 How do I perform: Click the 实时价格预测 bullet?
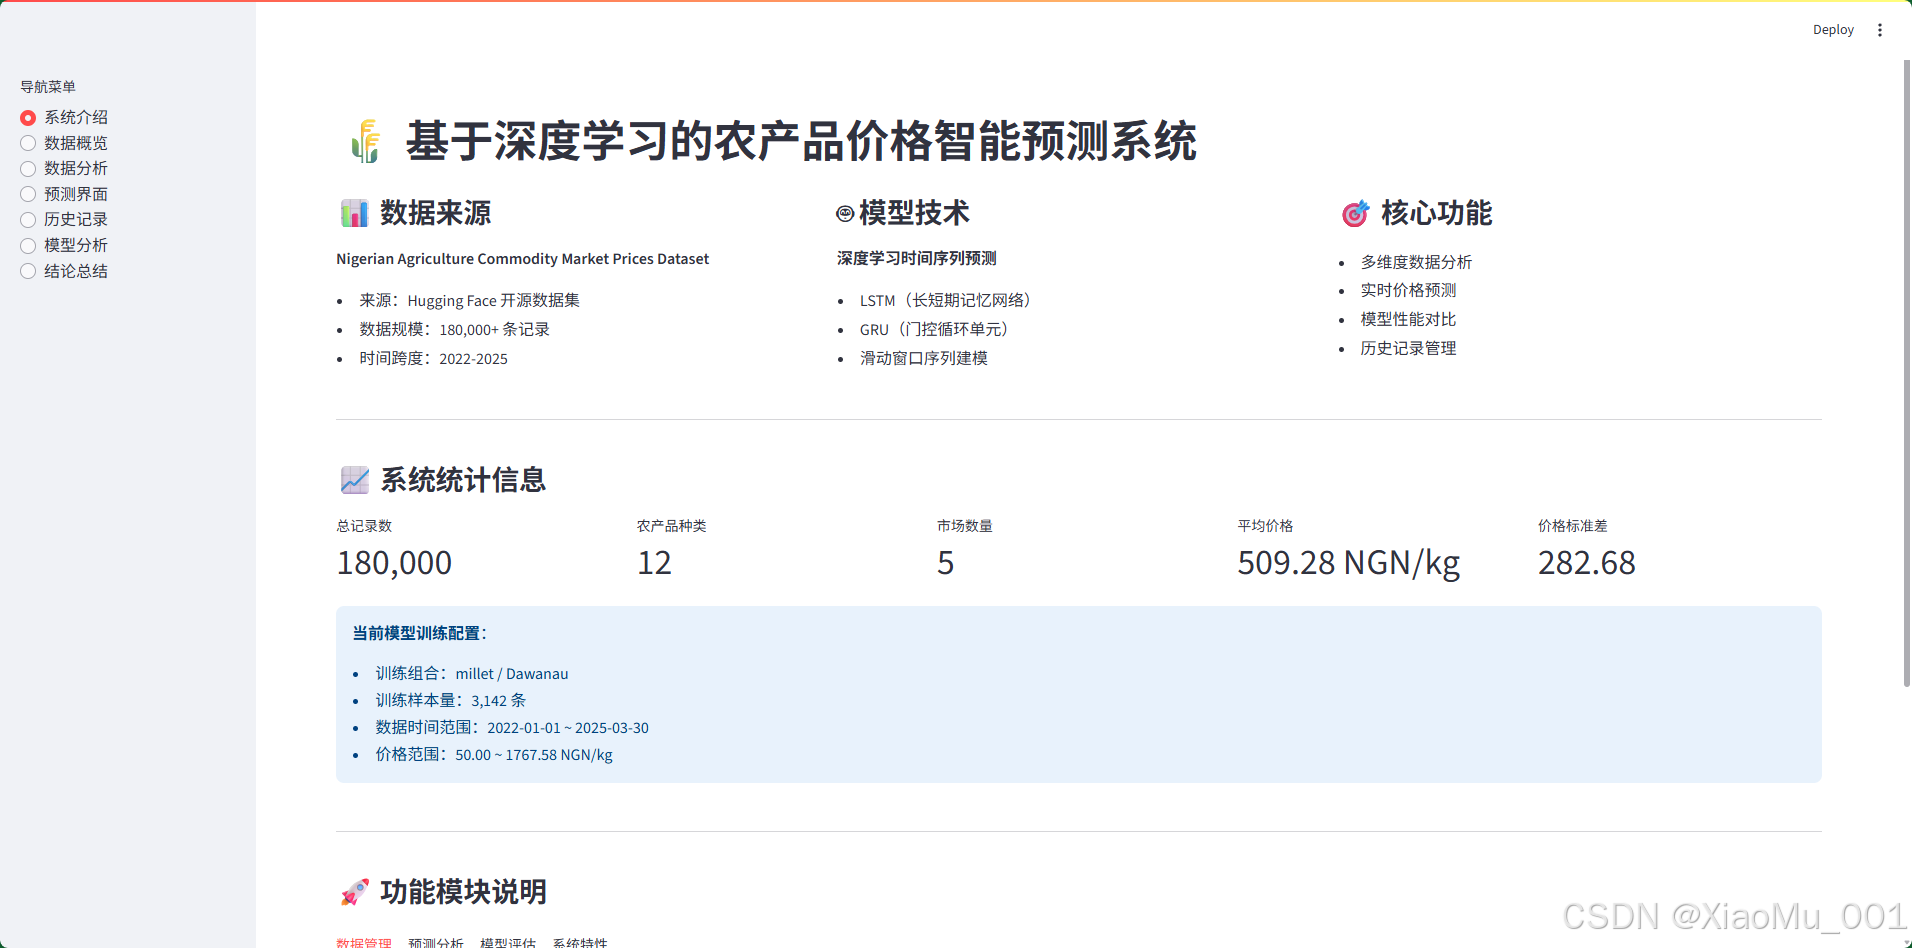coord(1408,290)
